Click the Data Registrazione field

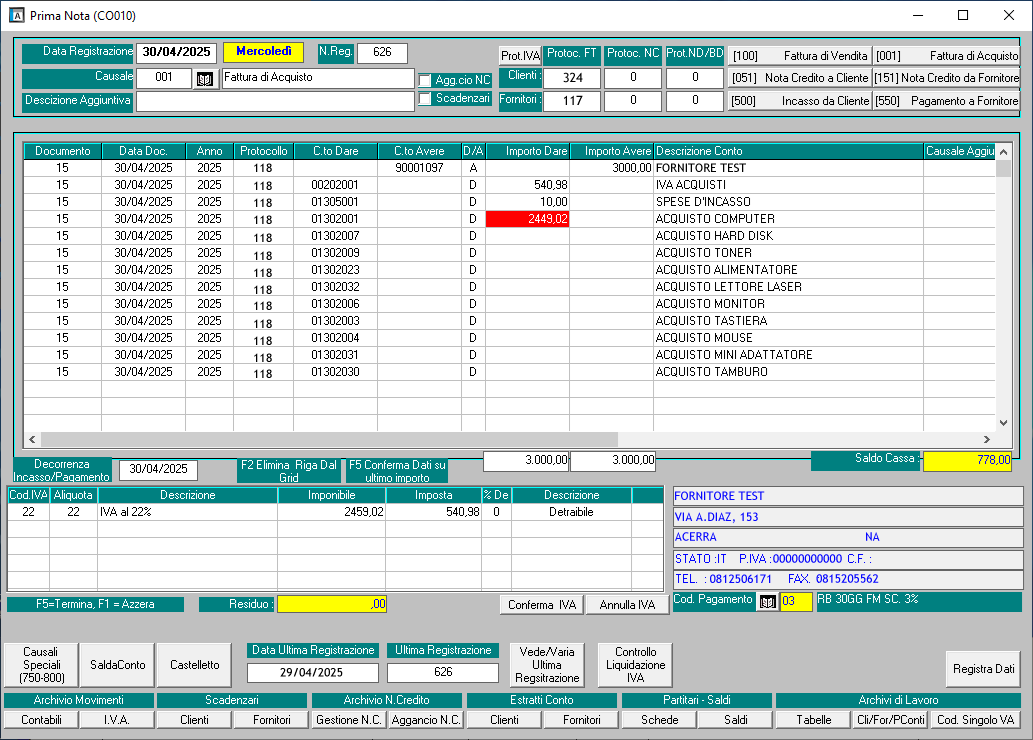177,52
